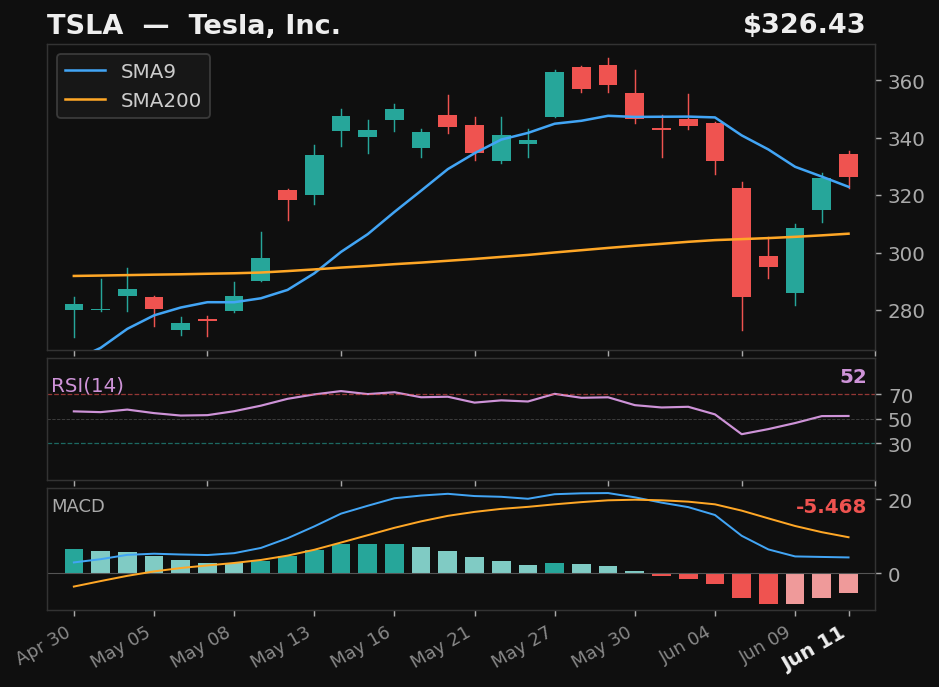Click the 50 midline RSI axis label
Viewport: 939px width, 687px height.
pos(899,420)
